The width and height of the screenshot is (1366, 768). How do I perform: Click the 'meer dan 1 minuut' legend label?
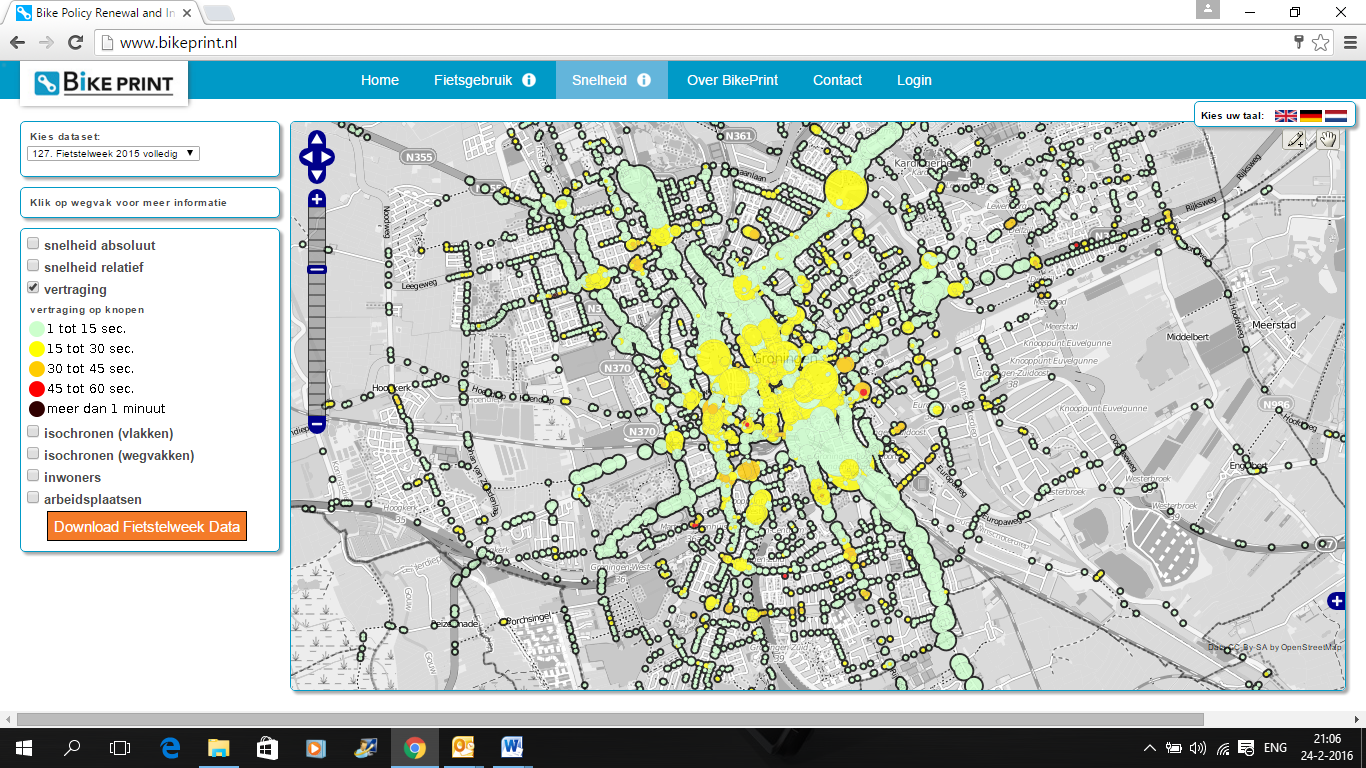click(106, 409)
